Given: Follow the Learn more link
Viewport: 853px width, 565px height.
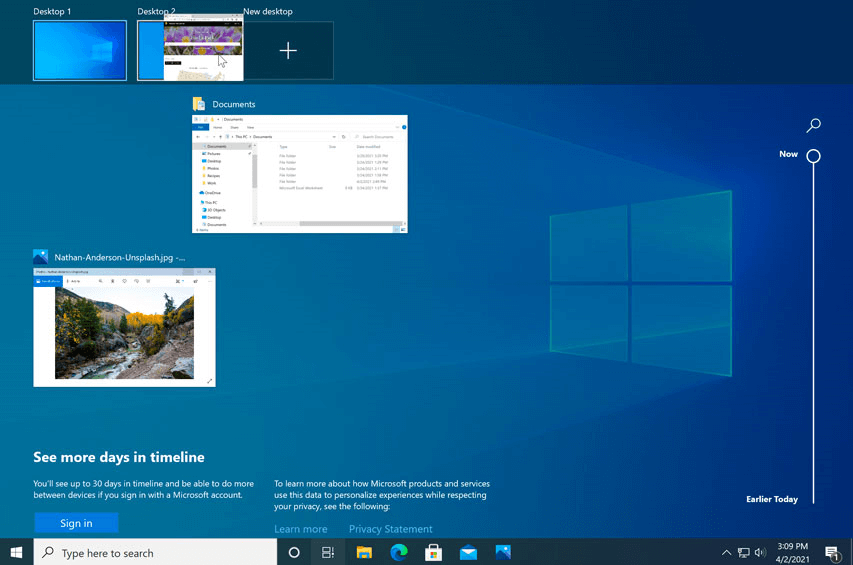Looking at the screenshot, I should 300,529.
